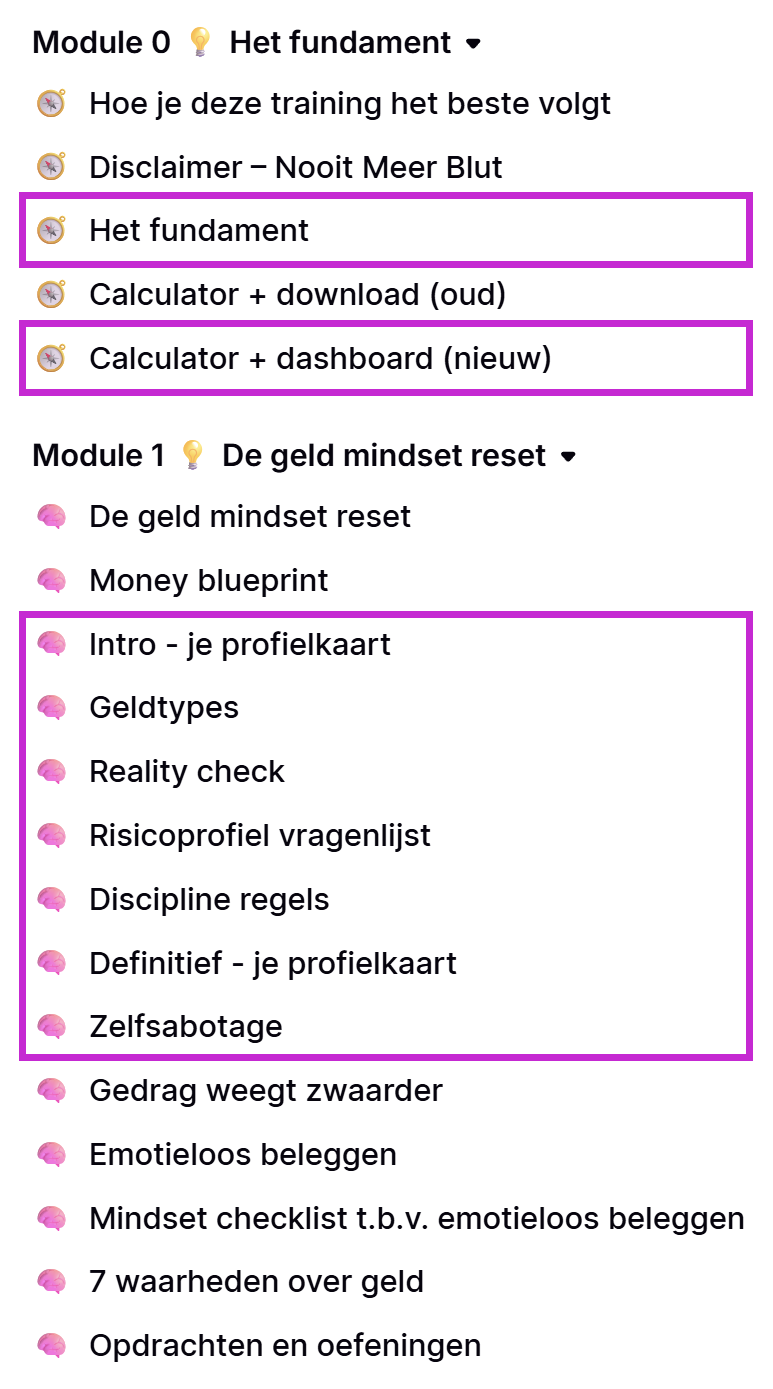This screenshot has width=773, height=1389.
Task: Click brain icon beside Emotieloos beleggen
Action: point(51,1155)
